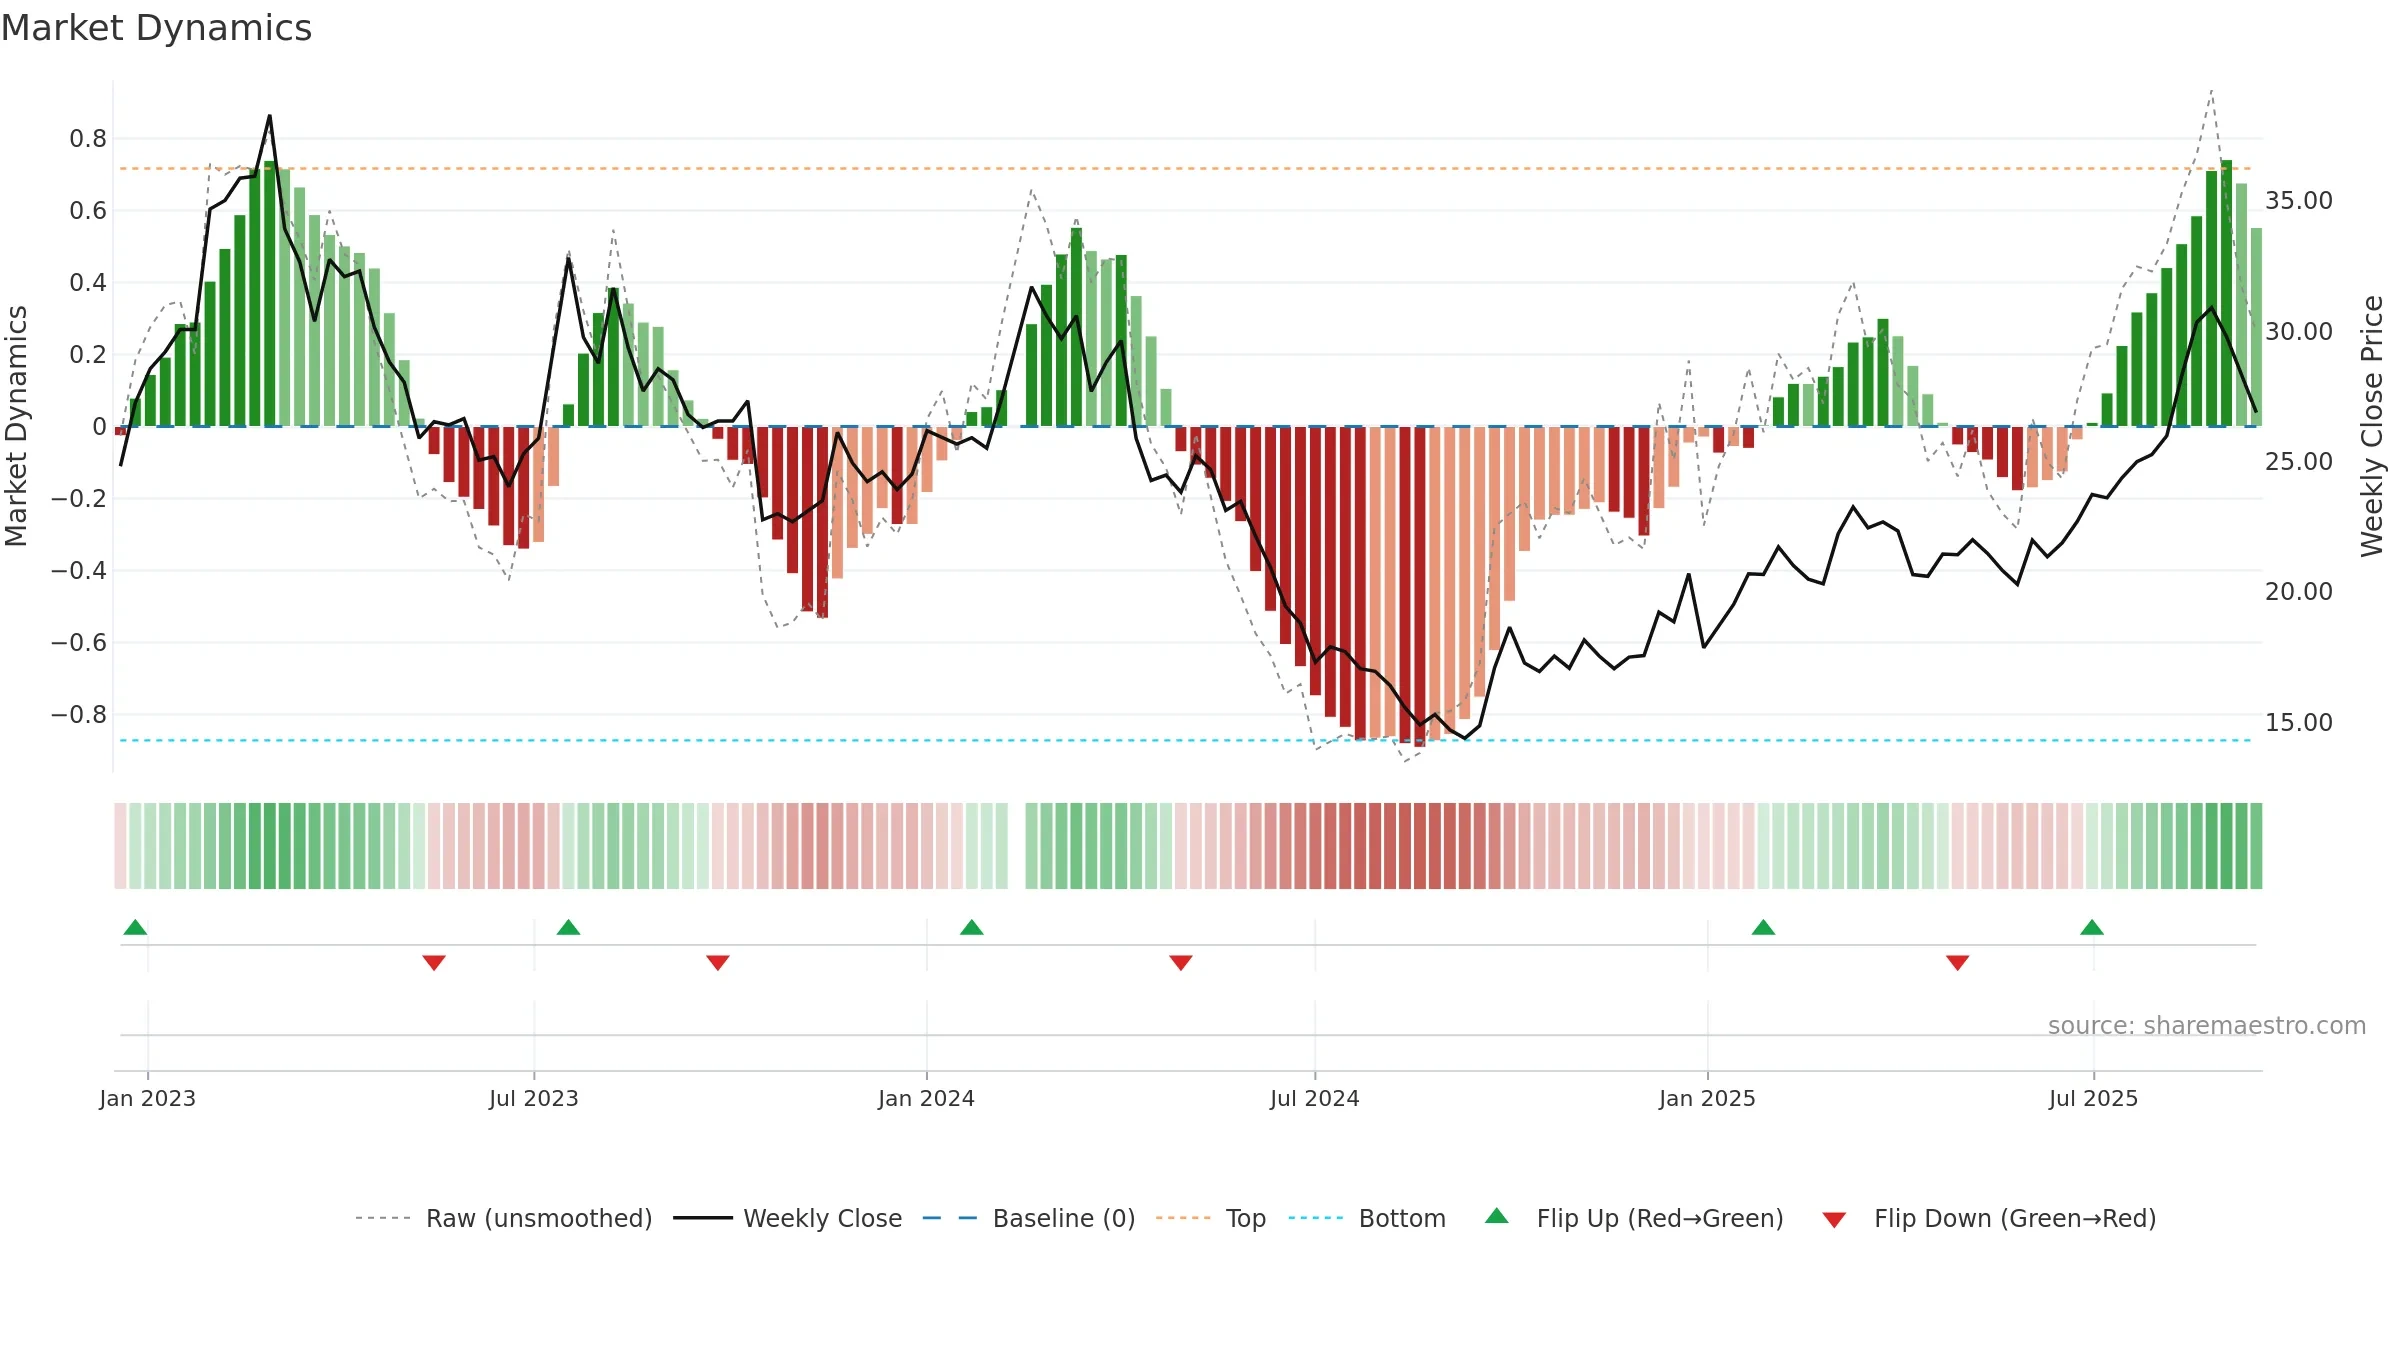Click the green flip-up triangle just after Jul 2023
2400x1350 pixels.
(568, 927)
